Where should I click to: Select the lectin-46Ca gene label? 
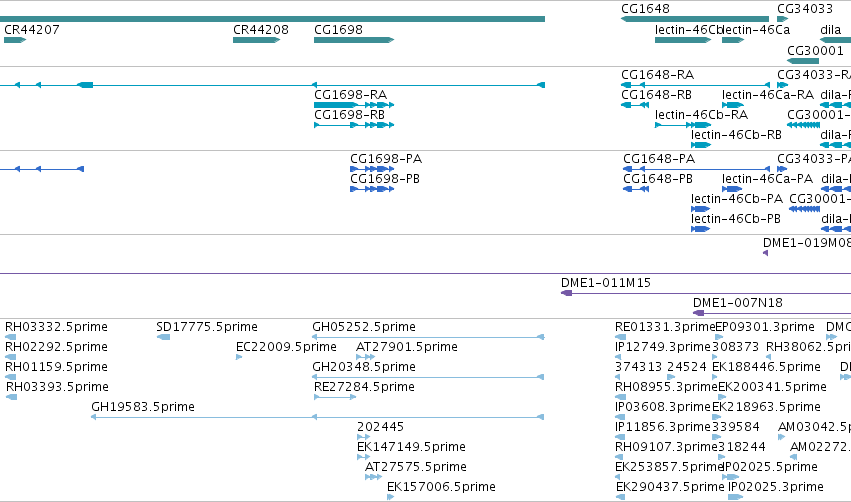pyautogui.click(x=756, y=30)
